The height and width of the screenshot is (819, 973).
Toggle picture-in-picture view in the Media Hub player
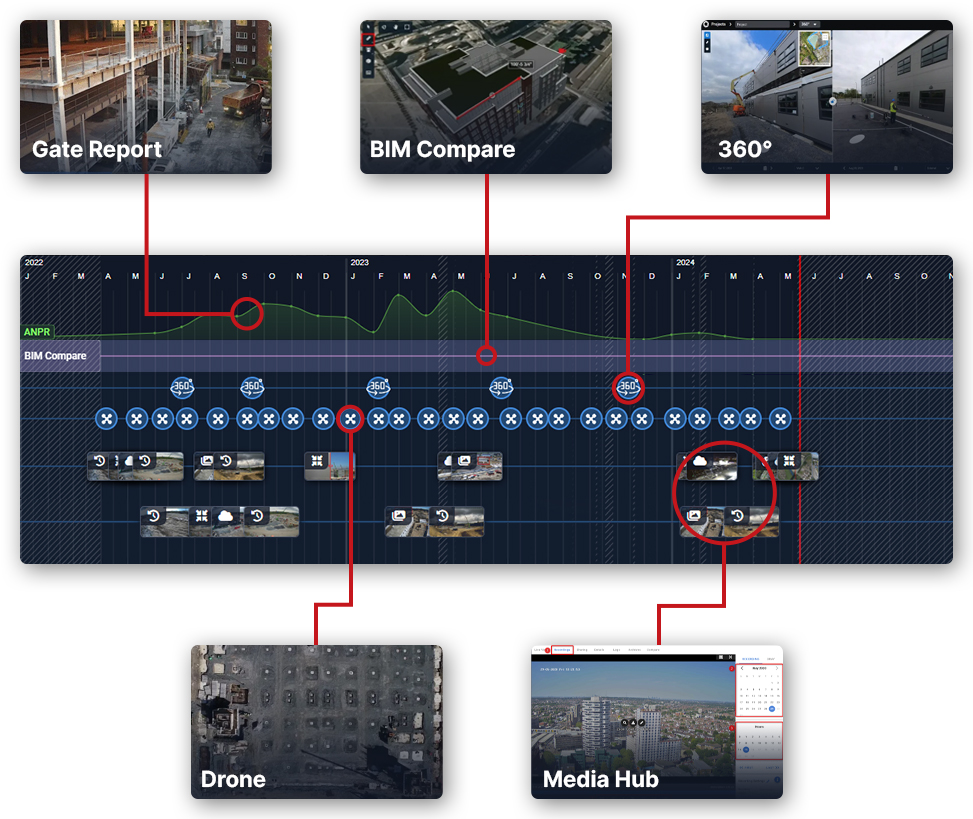[x=721, y=656]
